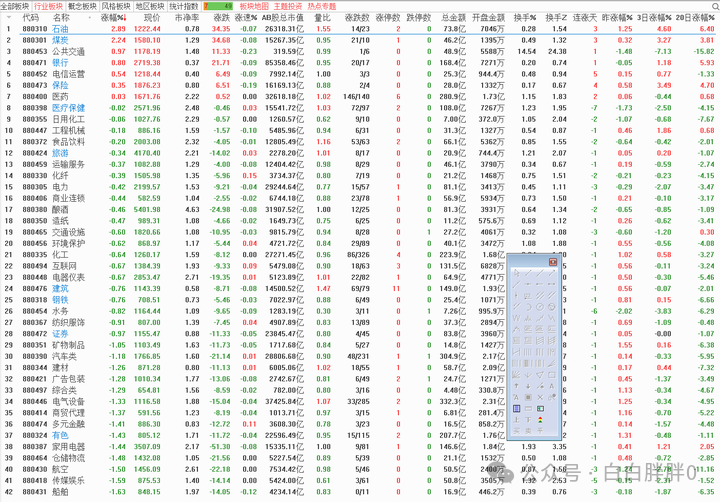Image resolution: width=720 pixels, height=502 pixels.
Task: Select the 电气设备 sector row
Action: coord(360,401)
